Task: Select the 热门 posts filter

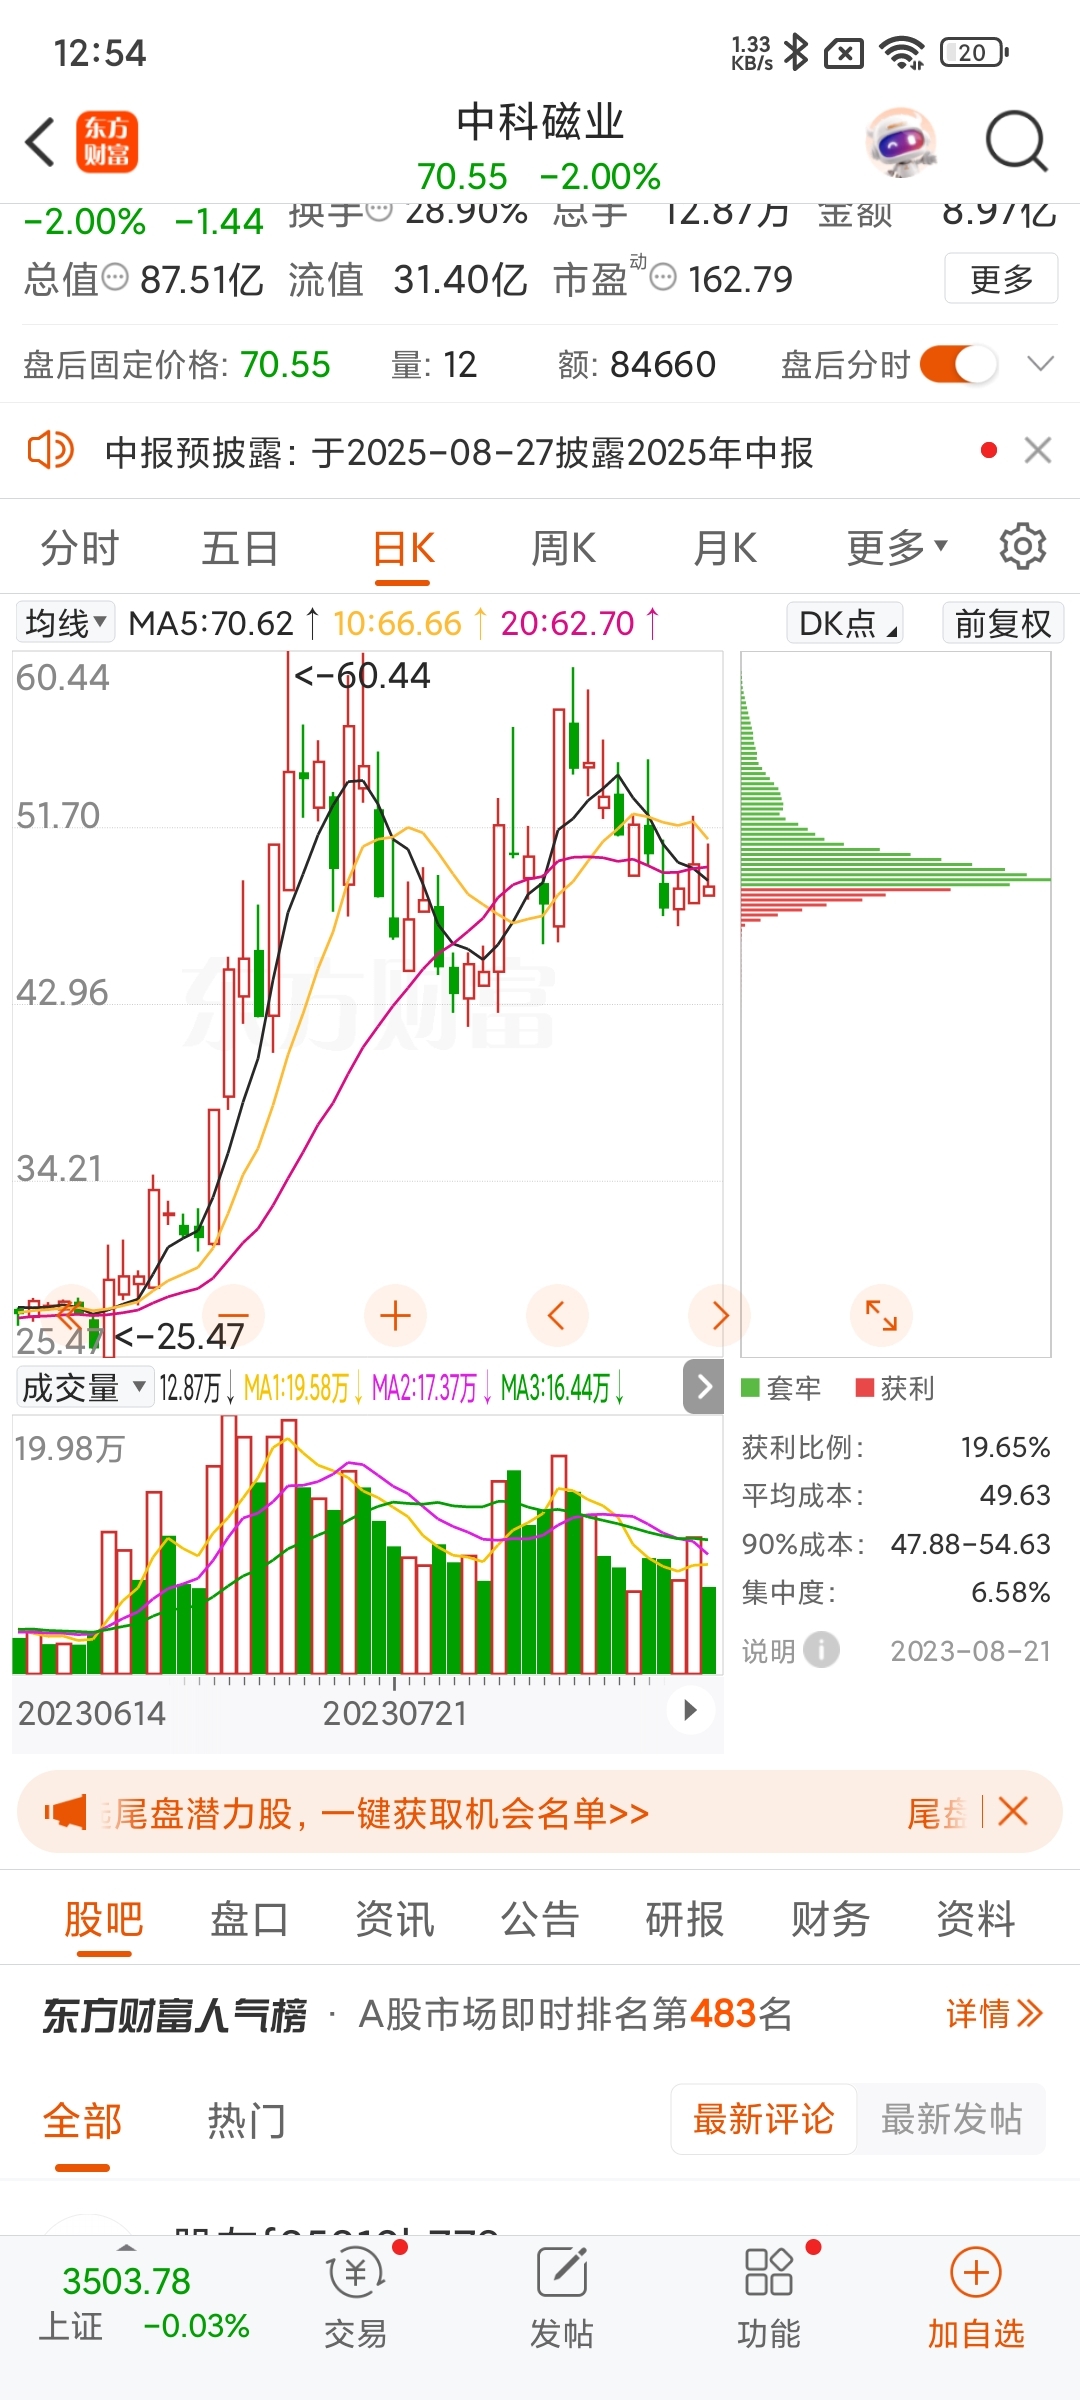Action: [x=247, y=2120]
